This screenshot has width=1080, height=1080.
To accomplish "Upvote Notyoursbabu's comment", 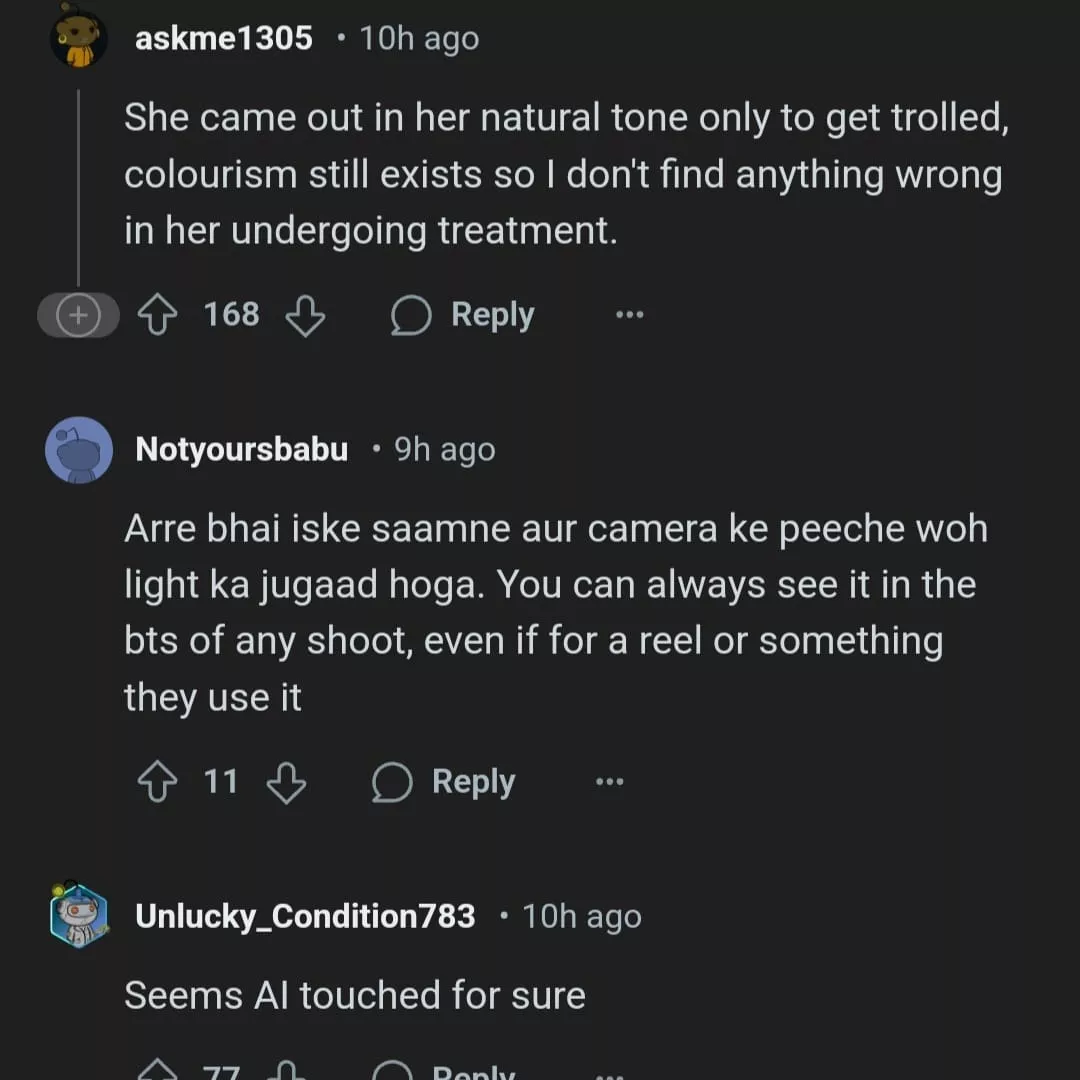I will tap(155, 782).
